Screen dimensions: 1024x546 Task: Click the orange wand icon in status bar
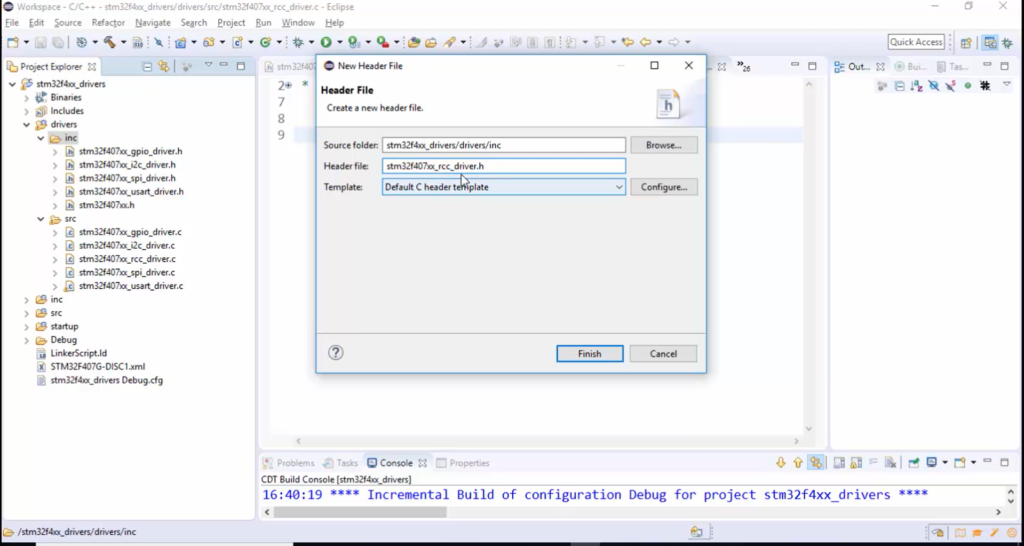coord(995,532)
